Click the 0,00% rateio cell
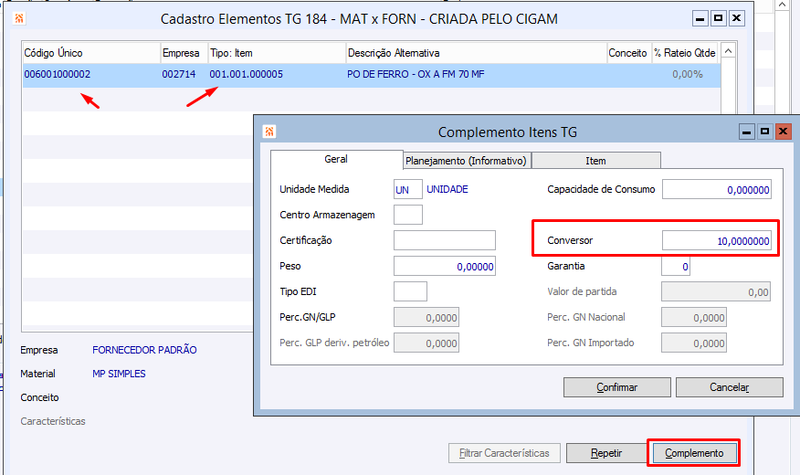 tap(687, 74)
